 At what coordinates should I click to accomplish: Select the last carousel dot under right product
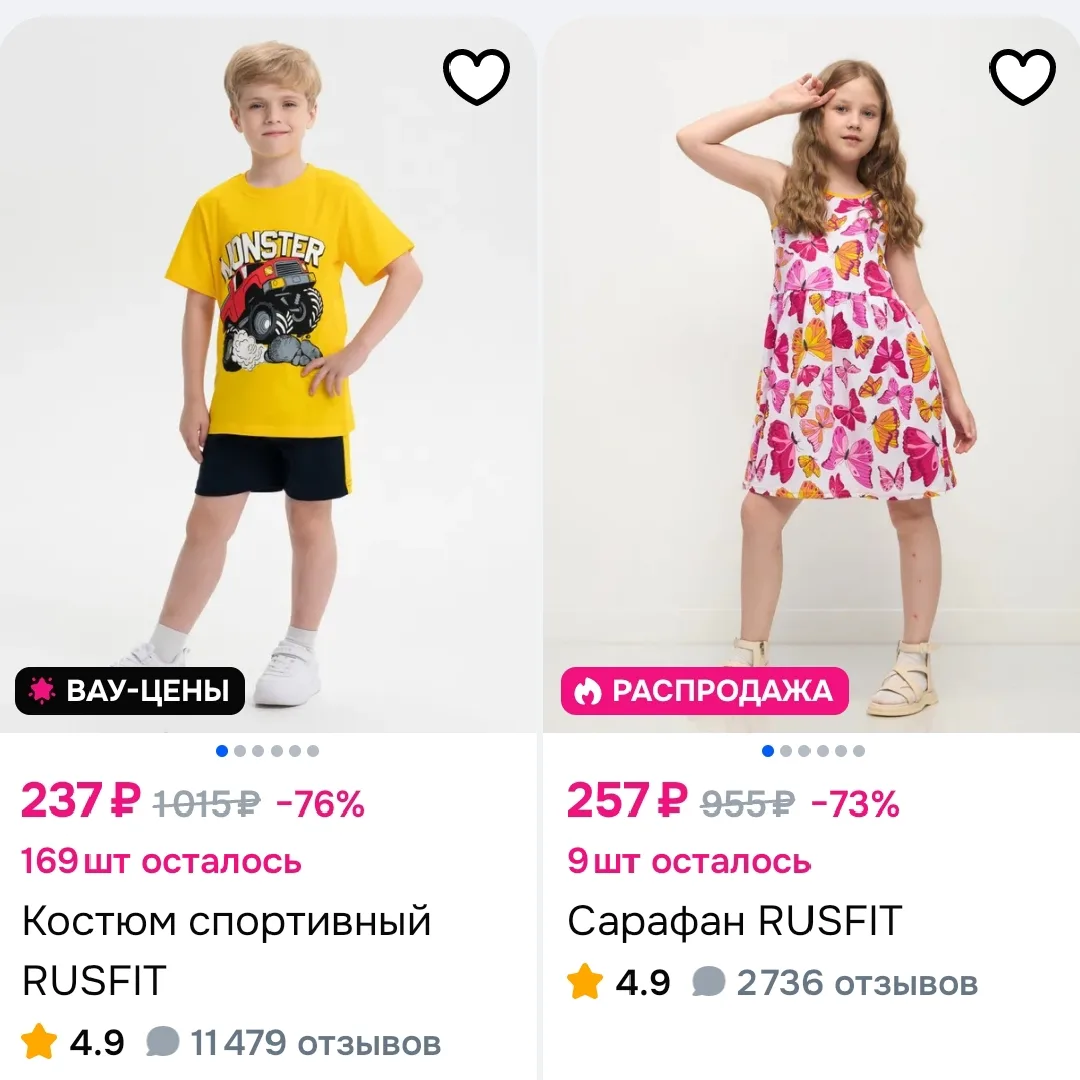pyautogui.click(x=859, y=751)
